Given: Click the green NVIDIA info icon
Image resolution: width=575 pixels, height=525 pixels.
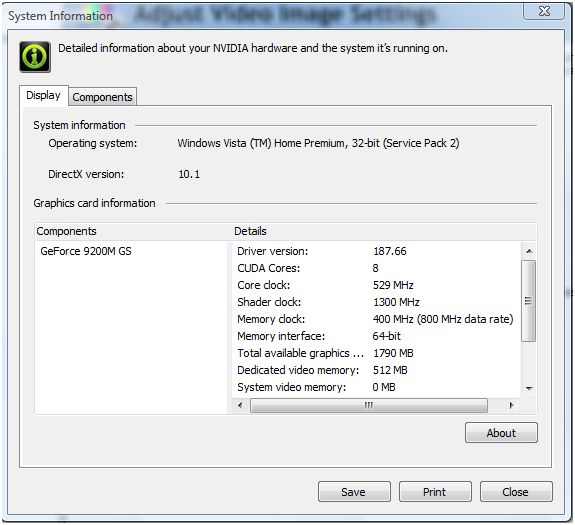Looking at the screenshot, I should click(x=35, y=57).
